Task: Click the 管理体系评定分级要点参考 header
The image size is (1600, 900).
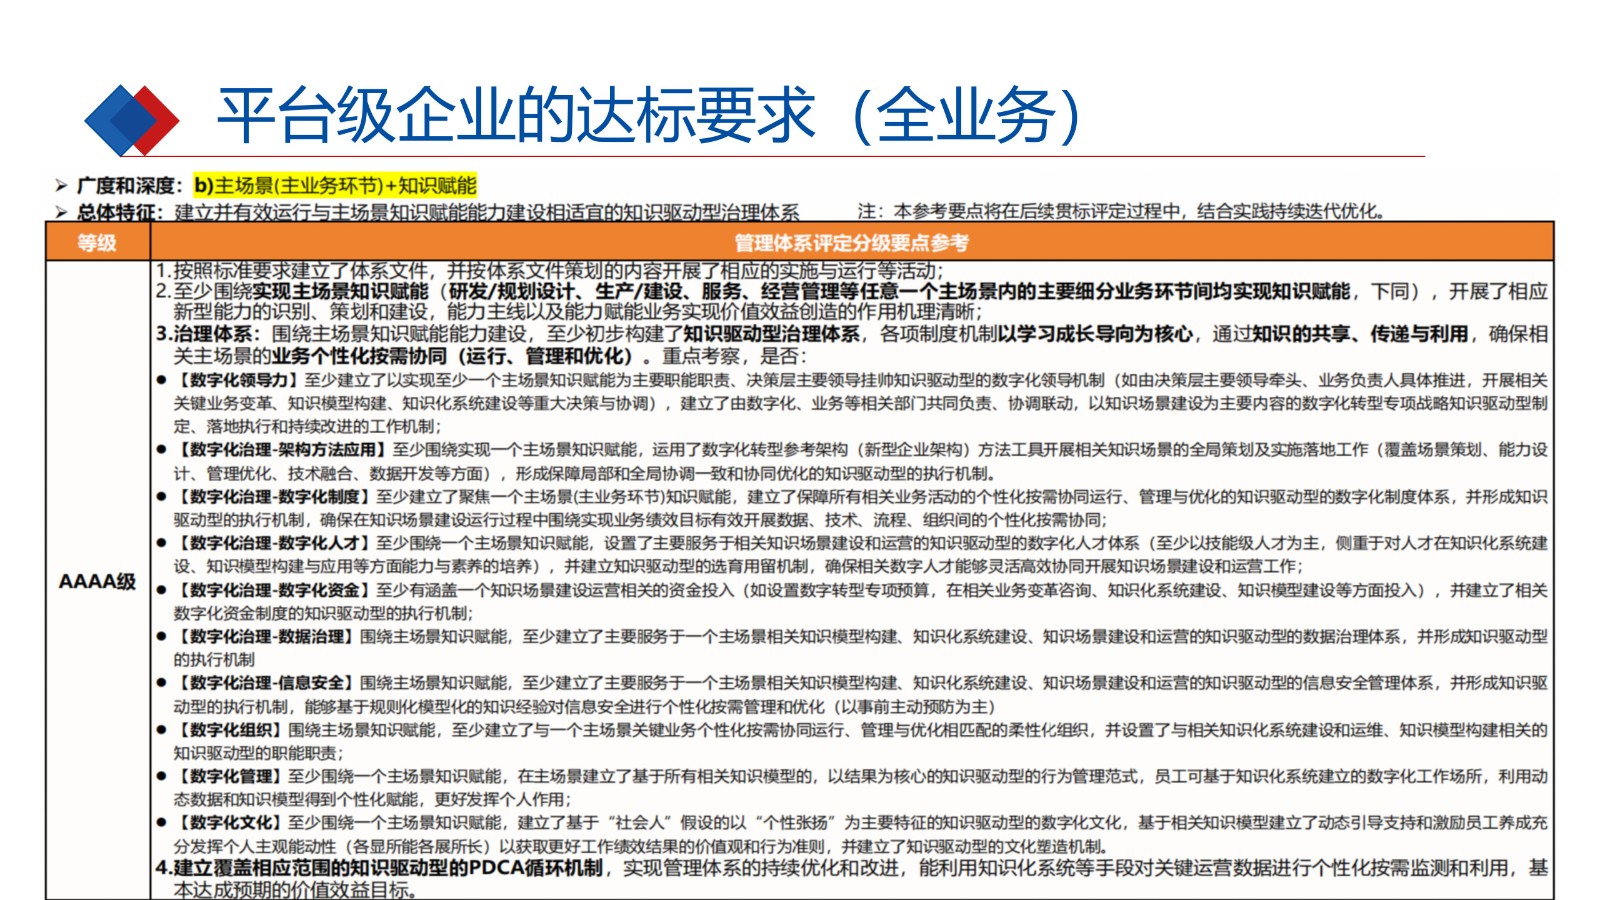Action: point(851,242)
